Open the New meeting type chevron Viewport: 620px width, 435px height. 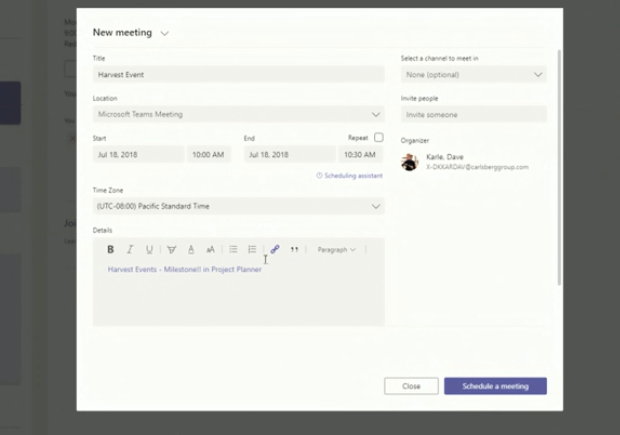coord(164,33)
